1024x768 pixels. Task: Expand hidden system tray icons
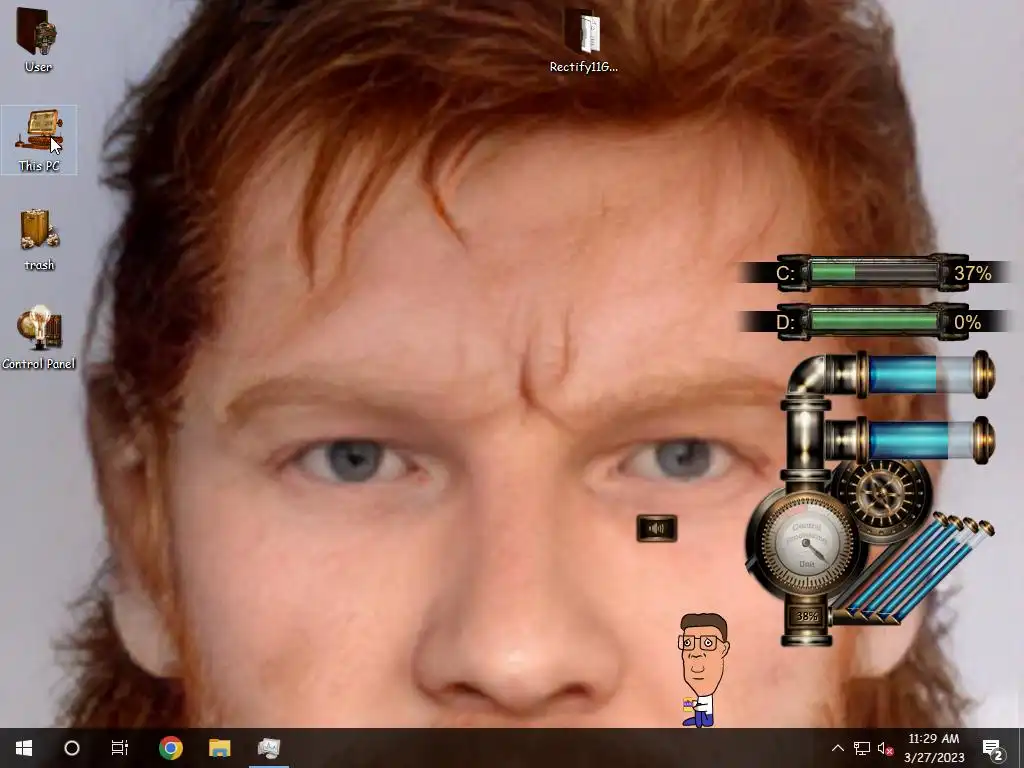pyautogui.click(x=837, y=748)
